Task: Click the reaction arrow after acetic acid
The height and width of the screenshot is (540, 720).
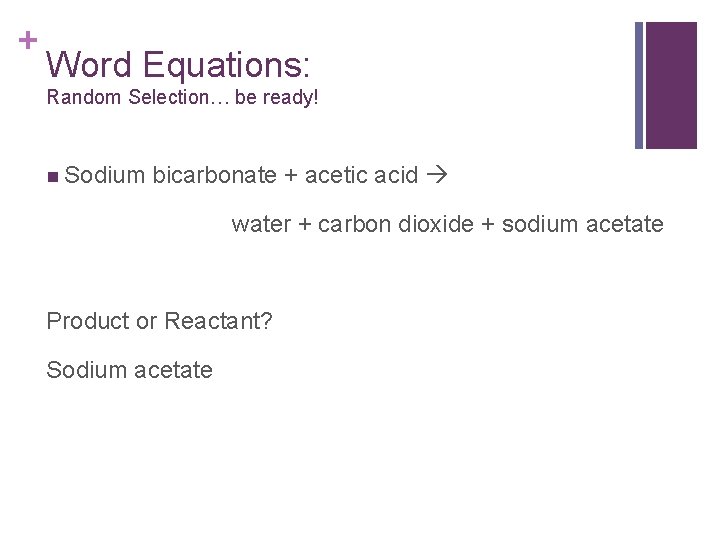Action: pos(437,176)
